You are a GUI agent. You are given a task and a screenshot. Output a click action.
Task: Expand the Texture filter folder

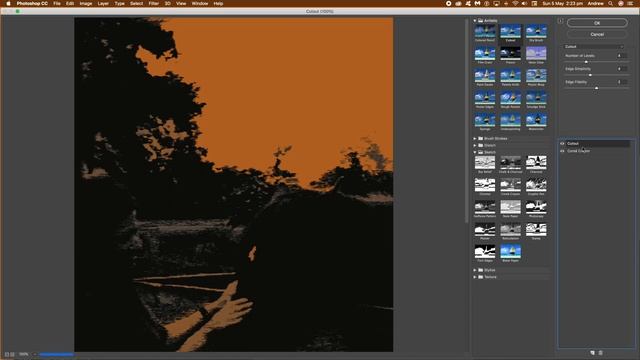(475, 277)
